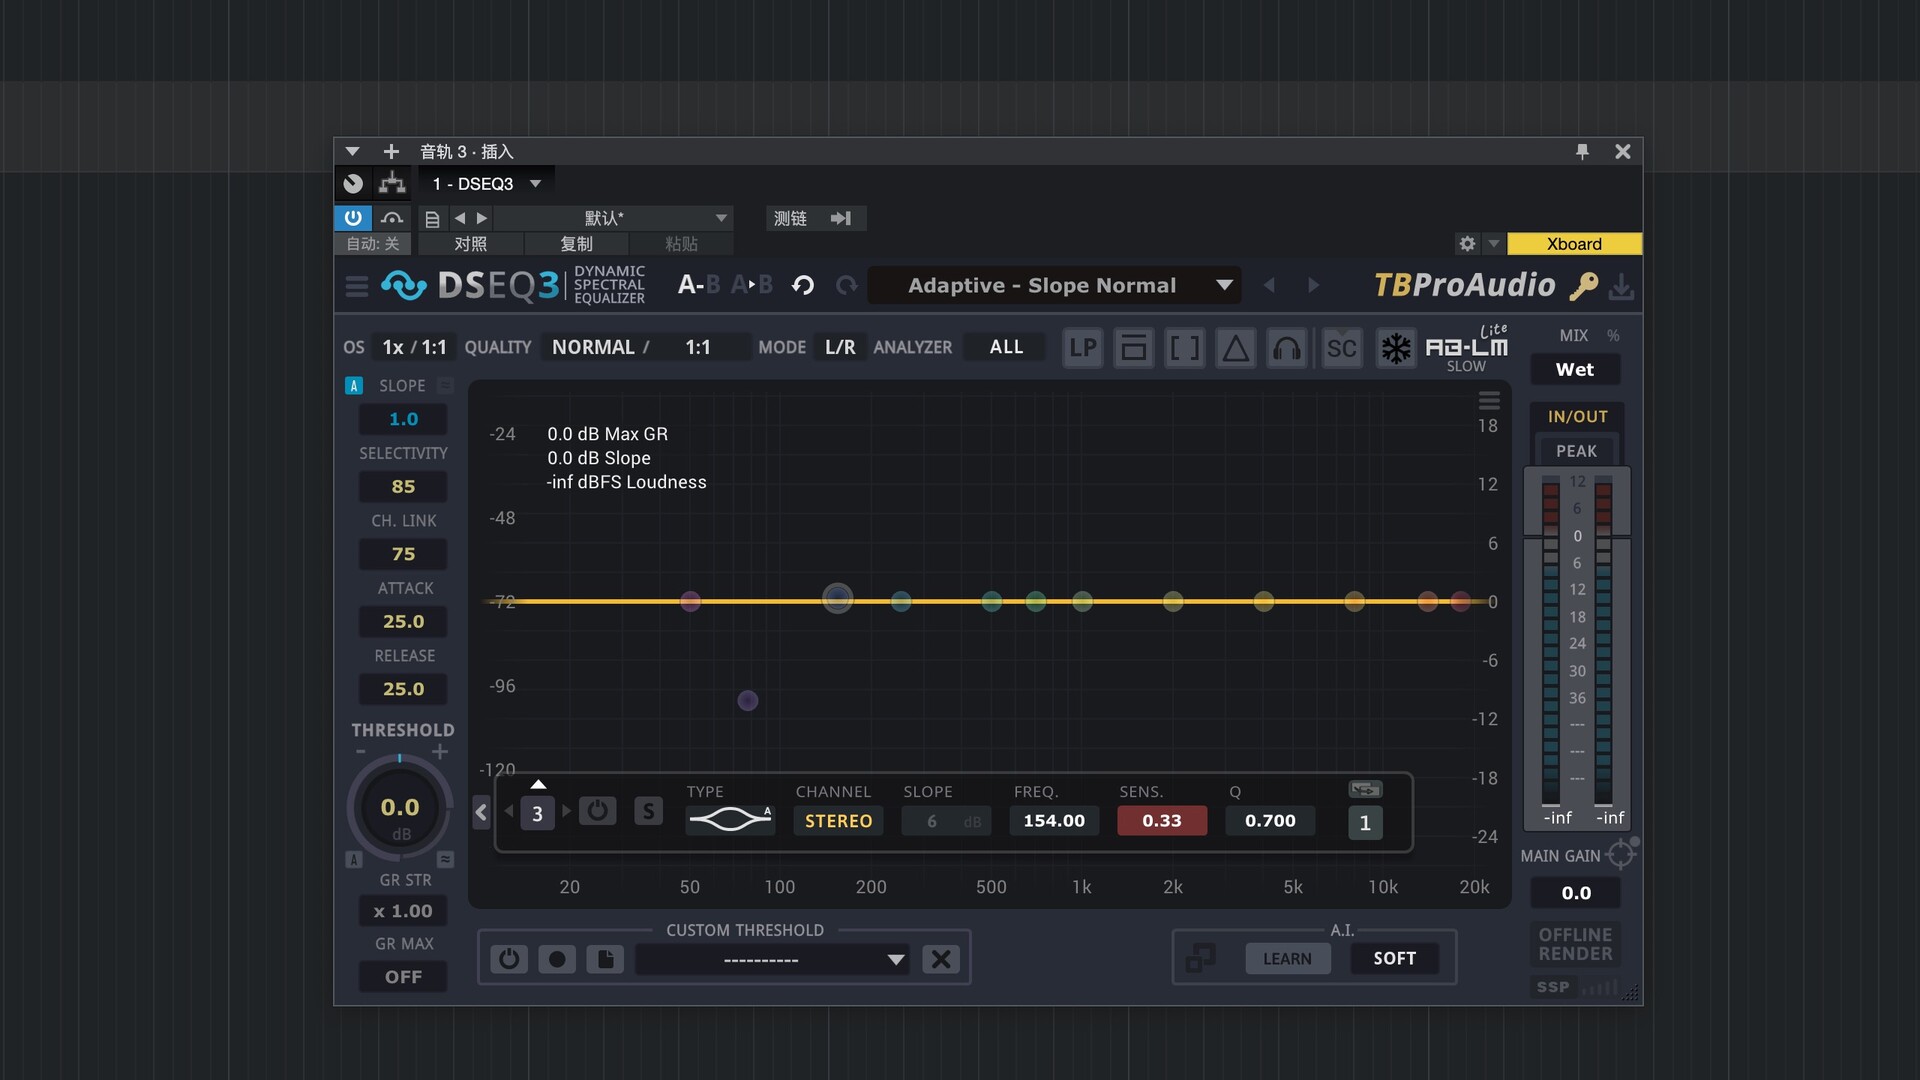Click the 对照 compare menu item

click(x=471, y=244)
